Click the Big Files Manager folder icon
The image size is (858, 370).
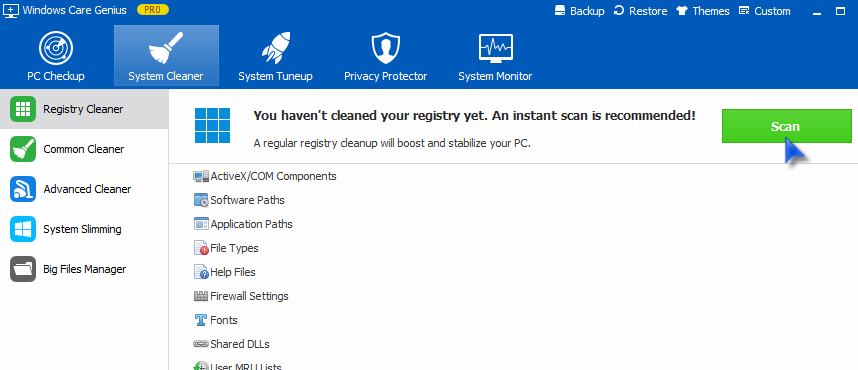point(23,269)
